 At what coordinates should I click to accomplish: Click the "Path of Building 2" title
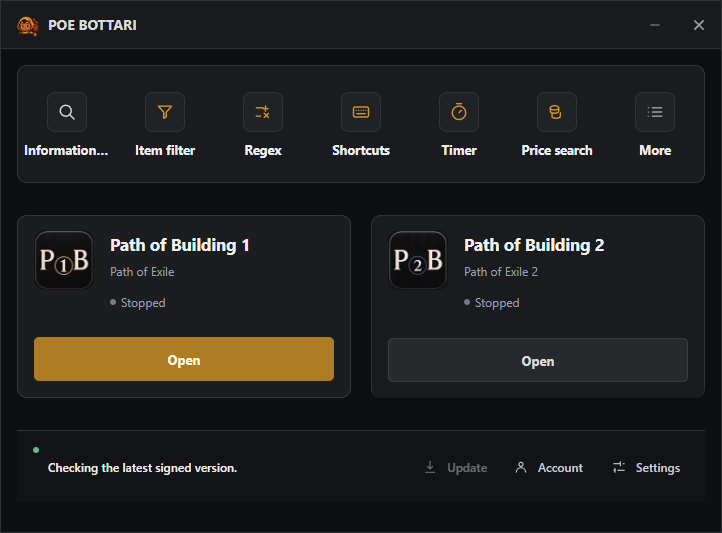pyautogui.click(x=534, y=245)
